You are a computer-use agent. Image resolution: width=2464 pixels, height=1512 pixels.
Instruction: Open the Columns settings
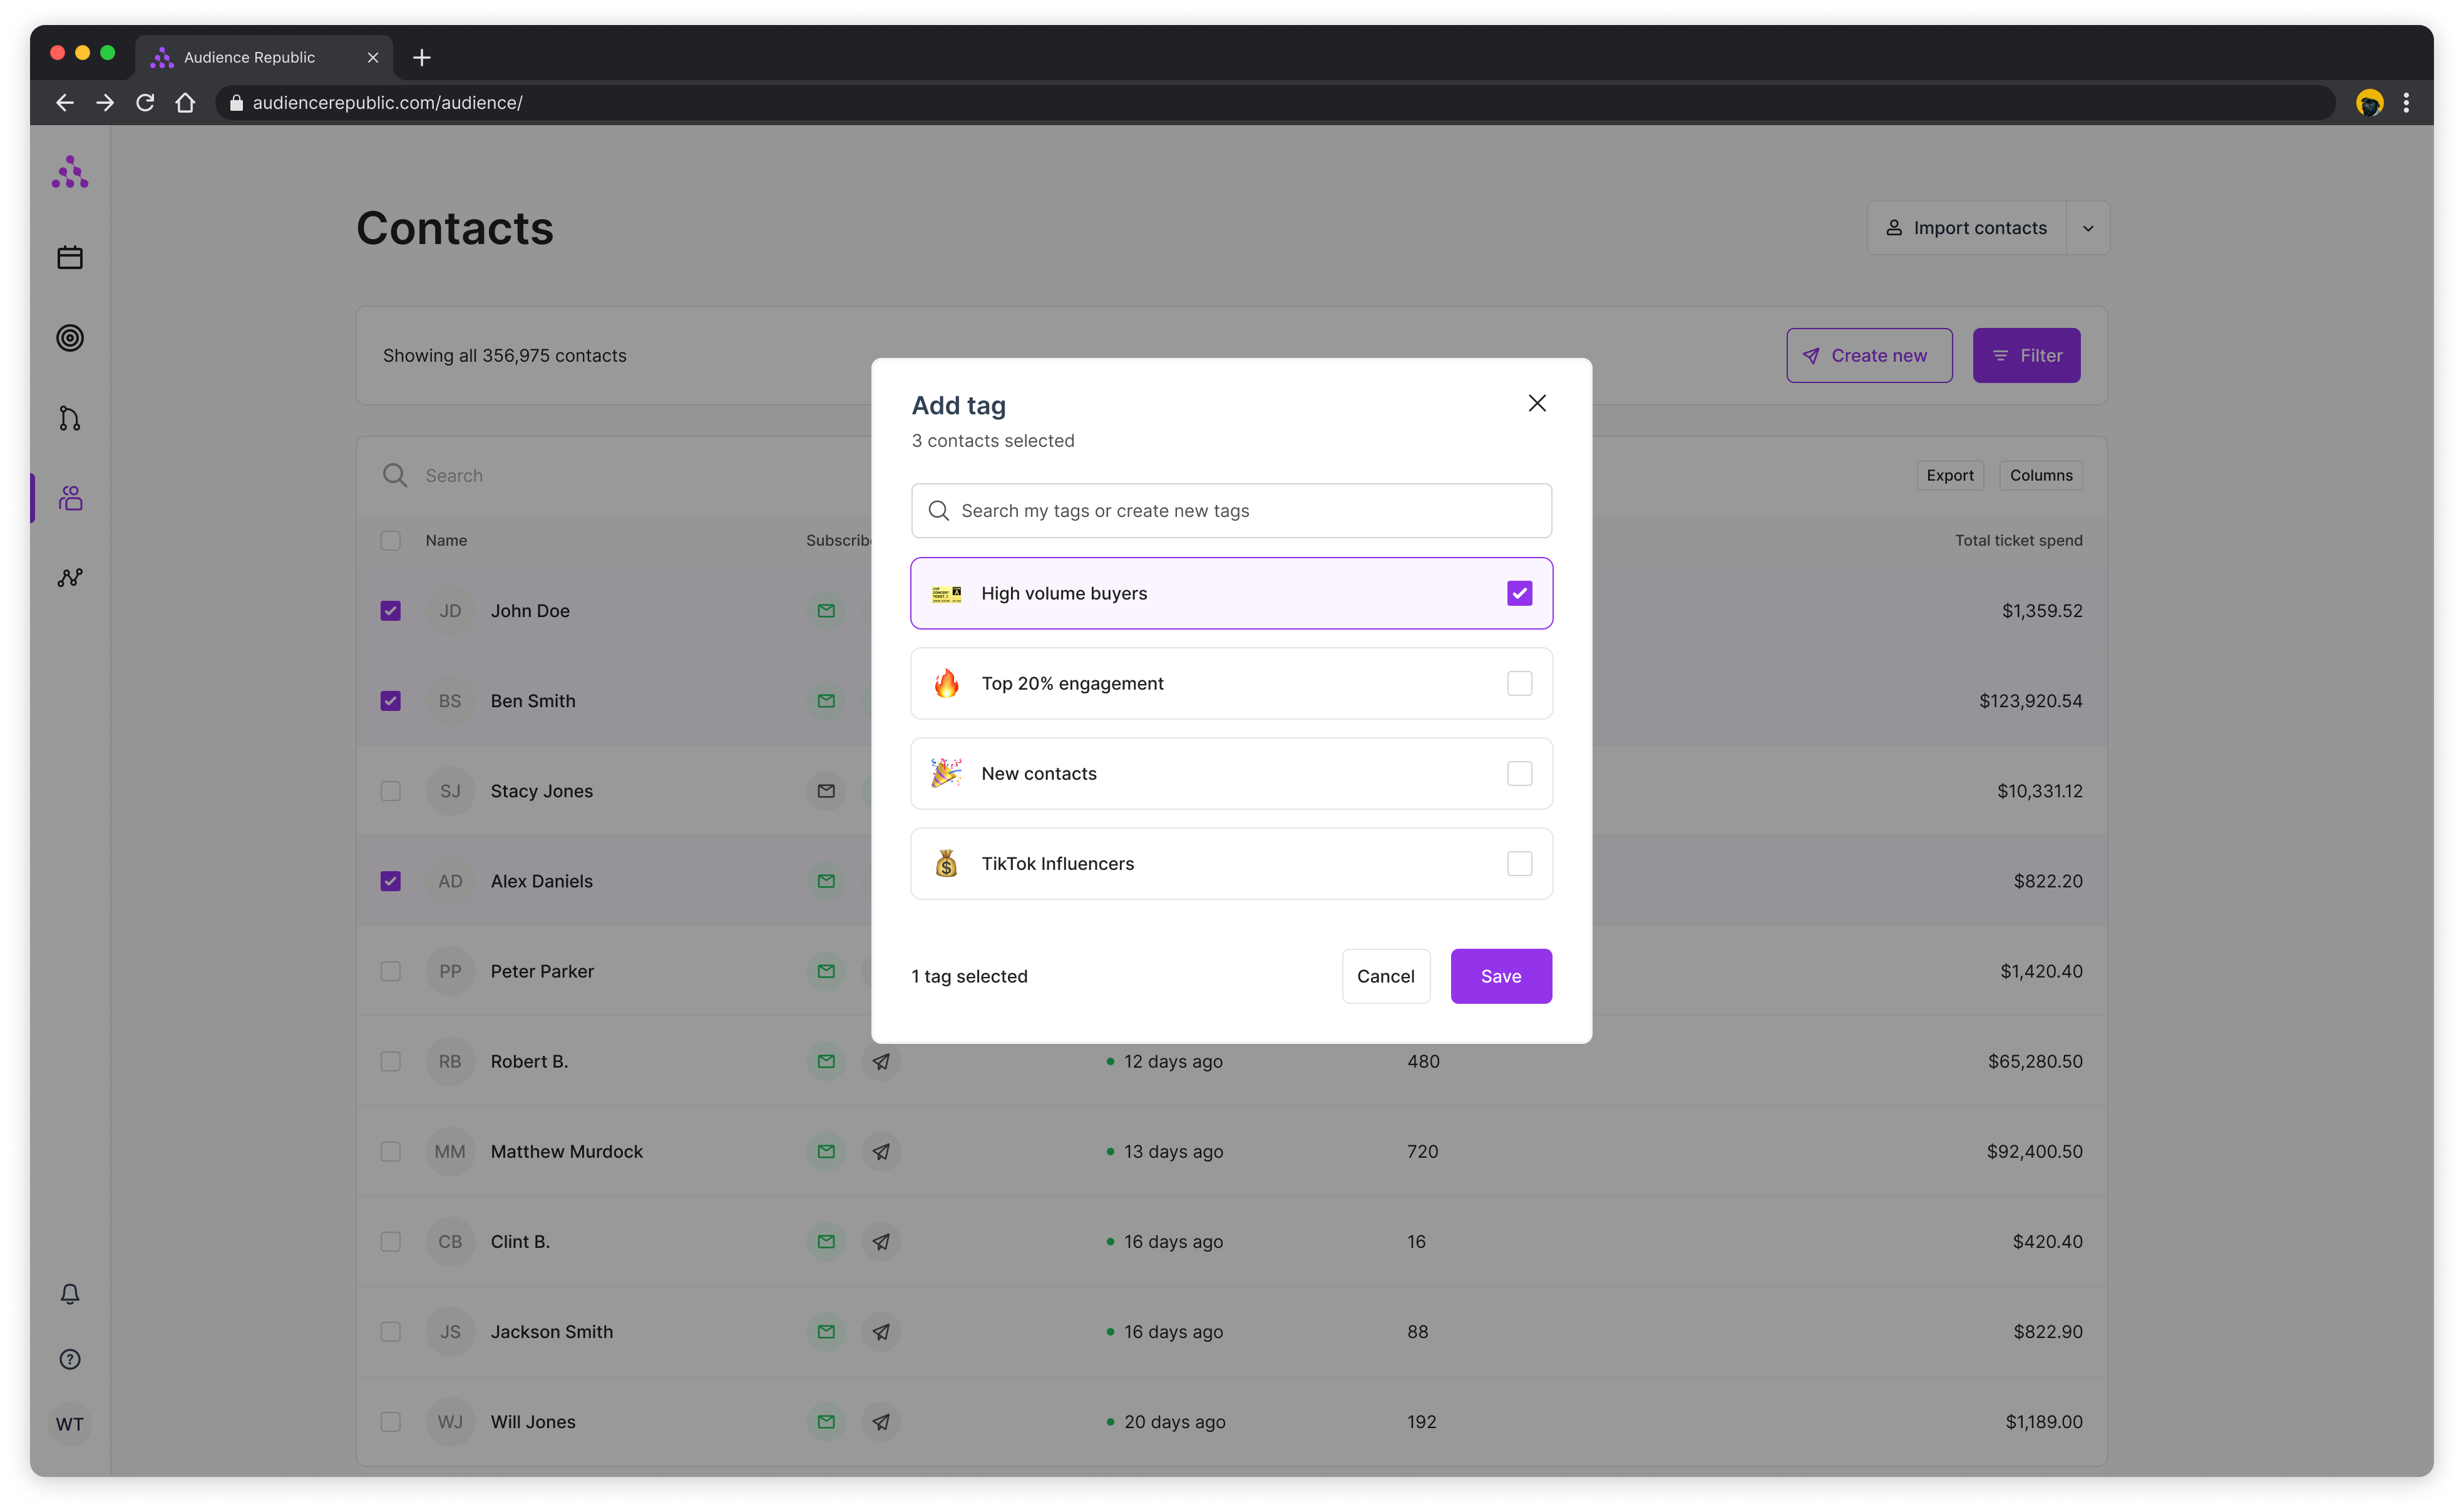[2041, 475]
